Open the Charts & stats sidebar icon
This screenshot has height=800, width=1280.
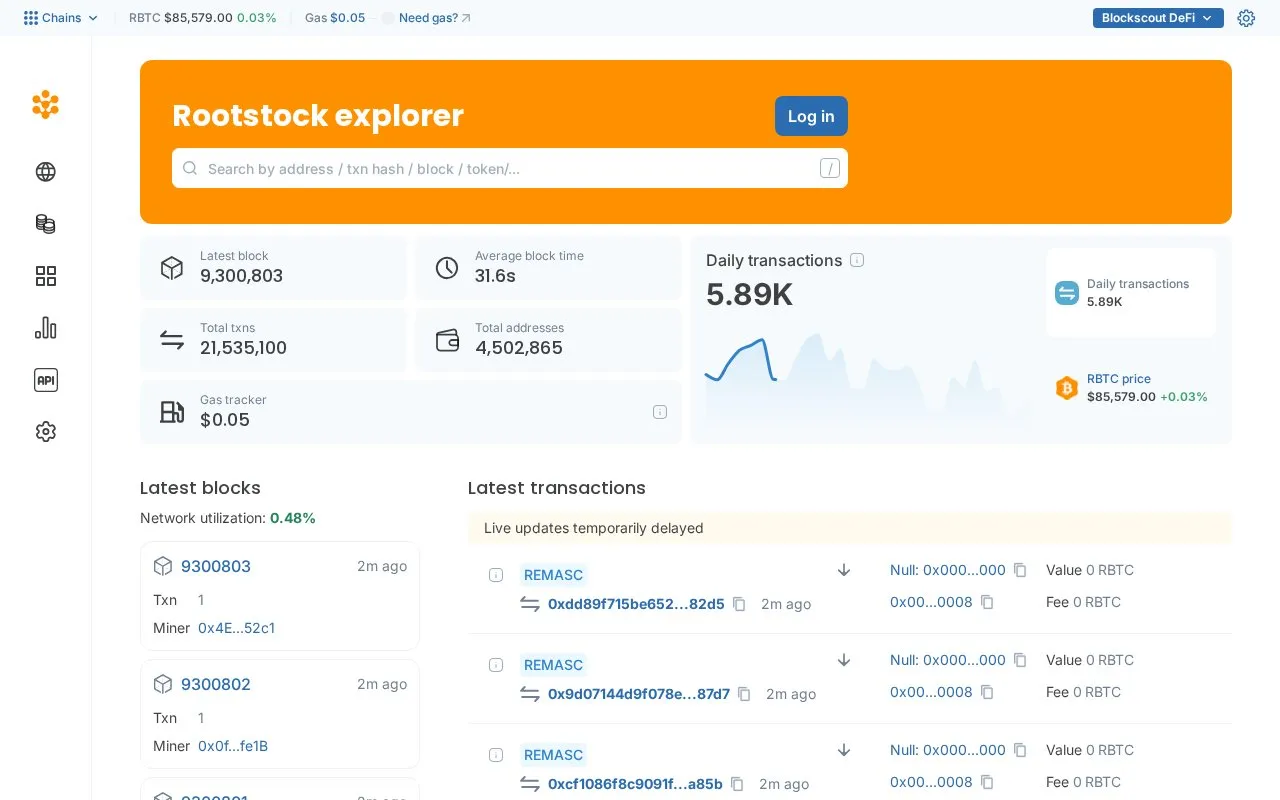45,328
